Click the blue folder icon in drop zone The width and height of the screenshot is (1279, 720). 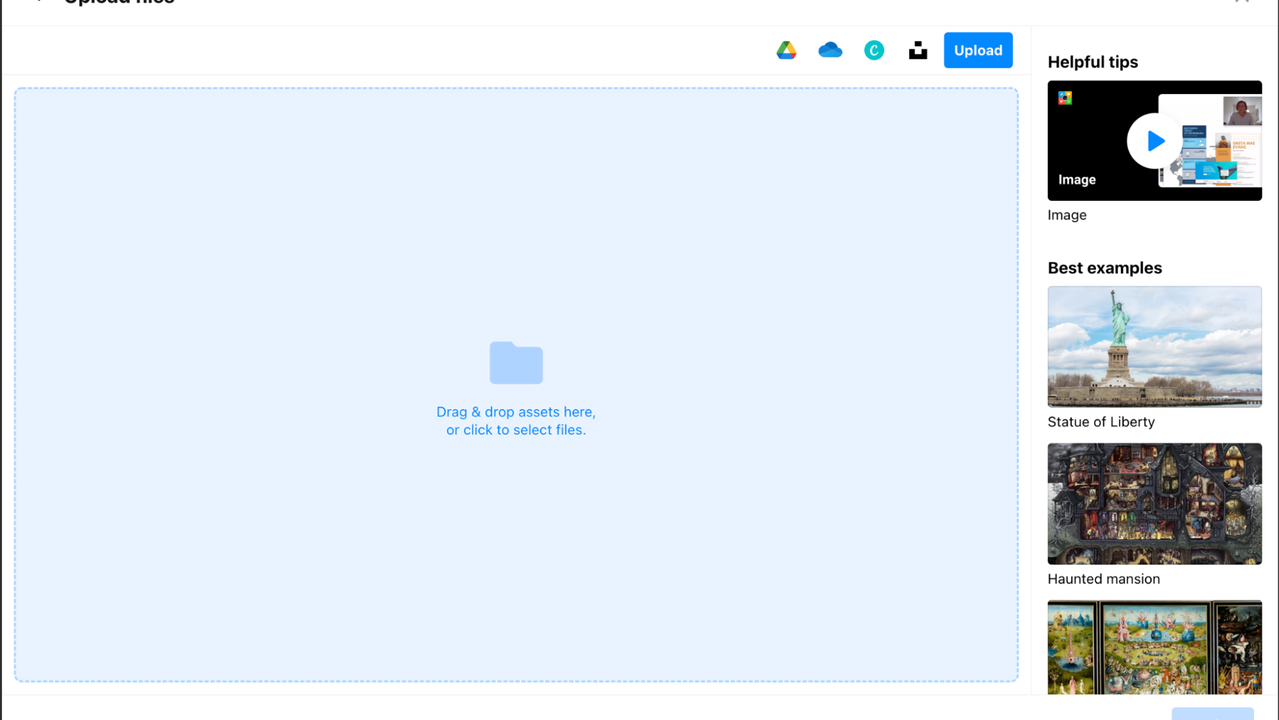516,363
